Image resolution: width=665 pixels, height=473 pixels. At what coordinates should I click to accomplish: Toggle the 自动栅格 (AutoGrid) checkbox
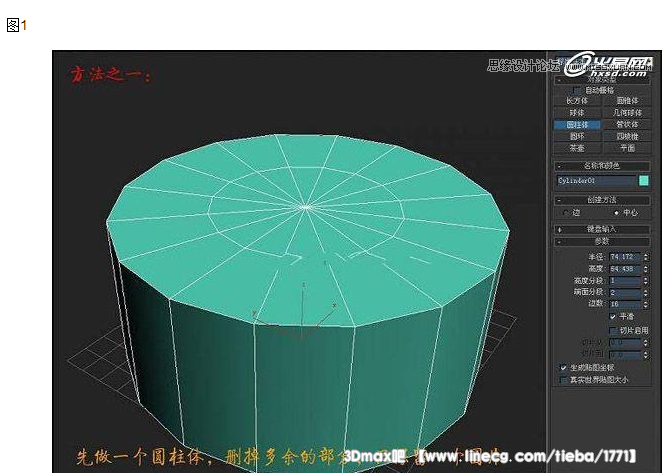577,90
